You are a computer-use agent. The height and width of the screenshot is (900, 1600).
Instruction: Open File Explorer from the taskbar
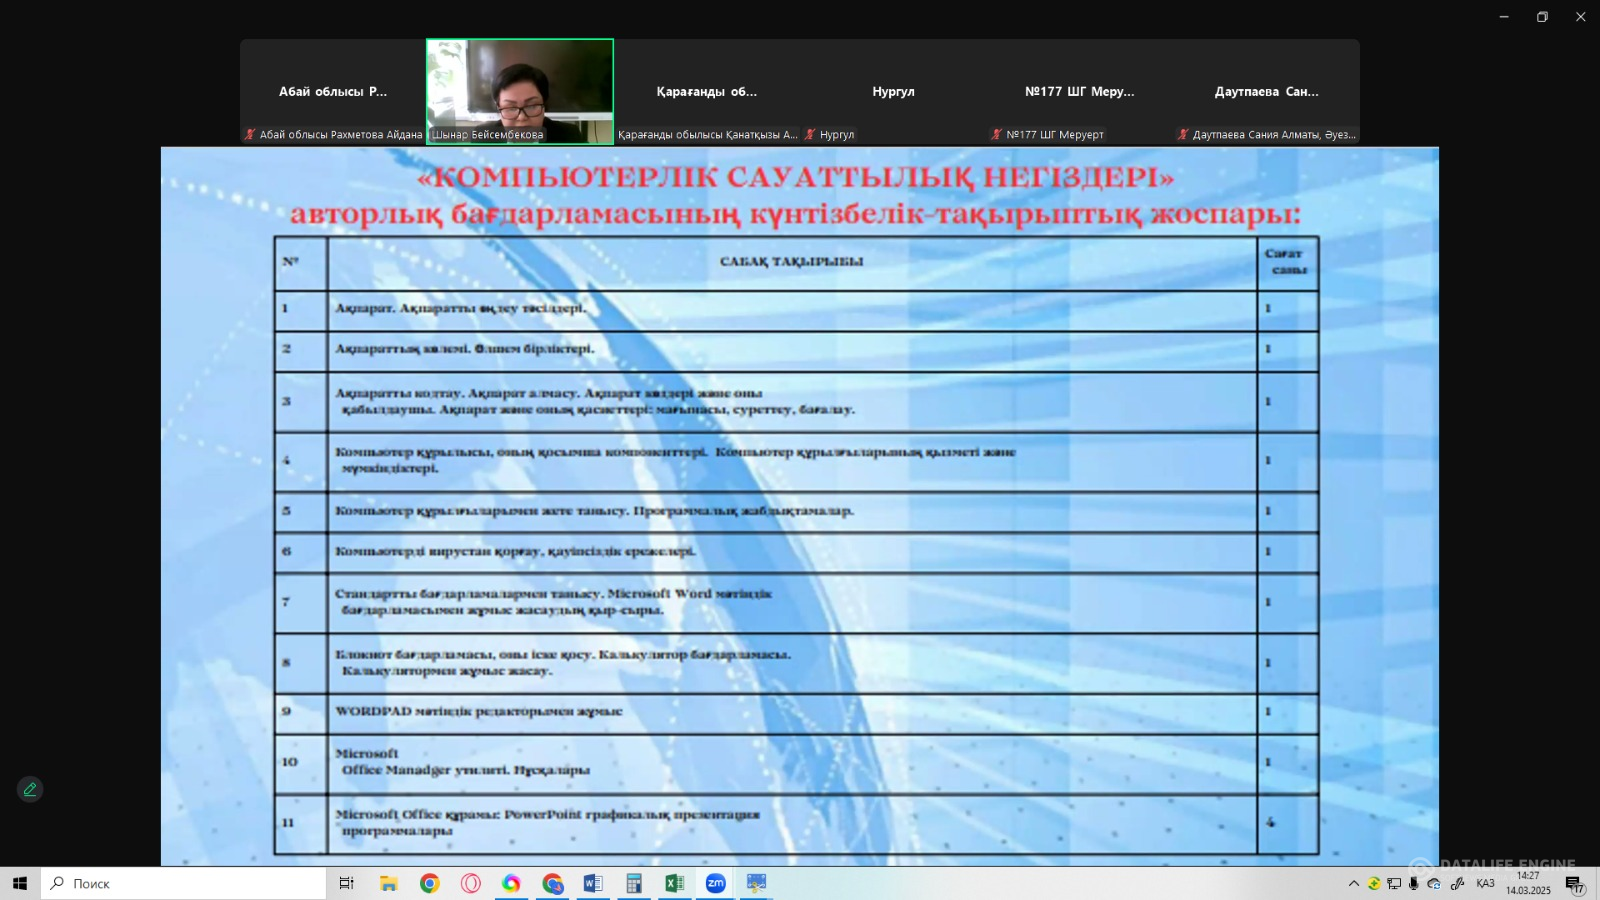coord(389,883)
